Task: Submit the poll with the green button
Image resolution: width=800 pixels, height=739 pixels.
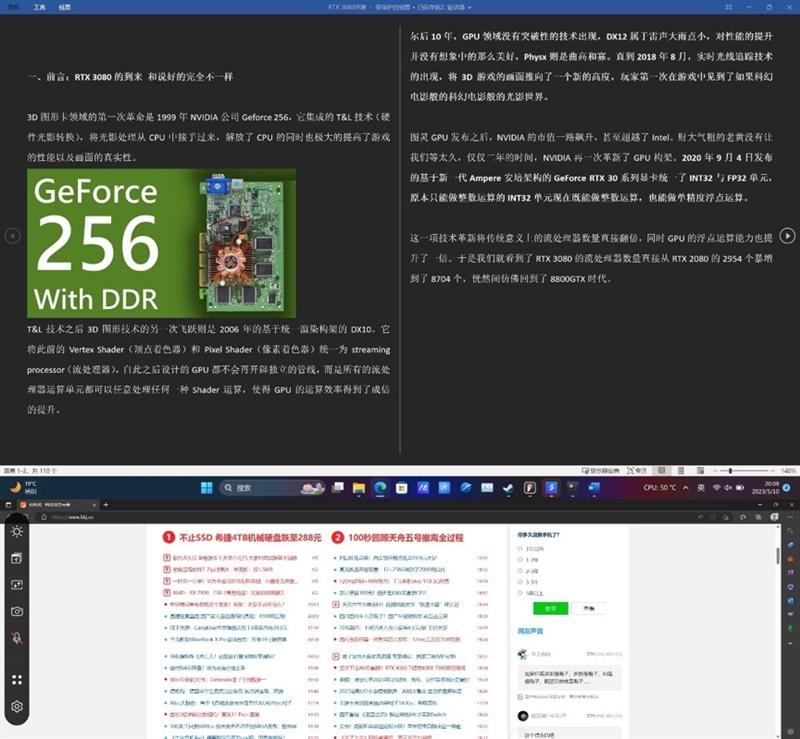Action: coord(550,608)
